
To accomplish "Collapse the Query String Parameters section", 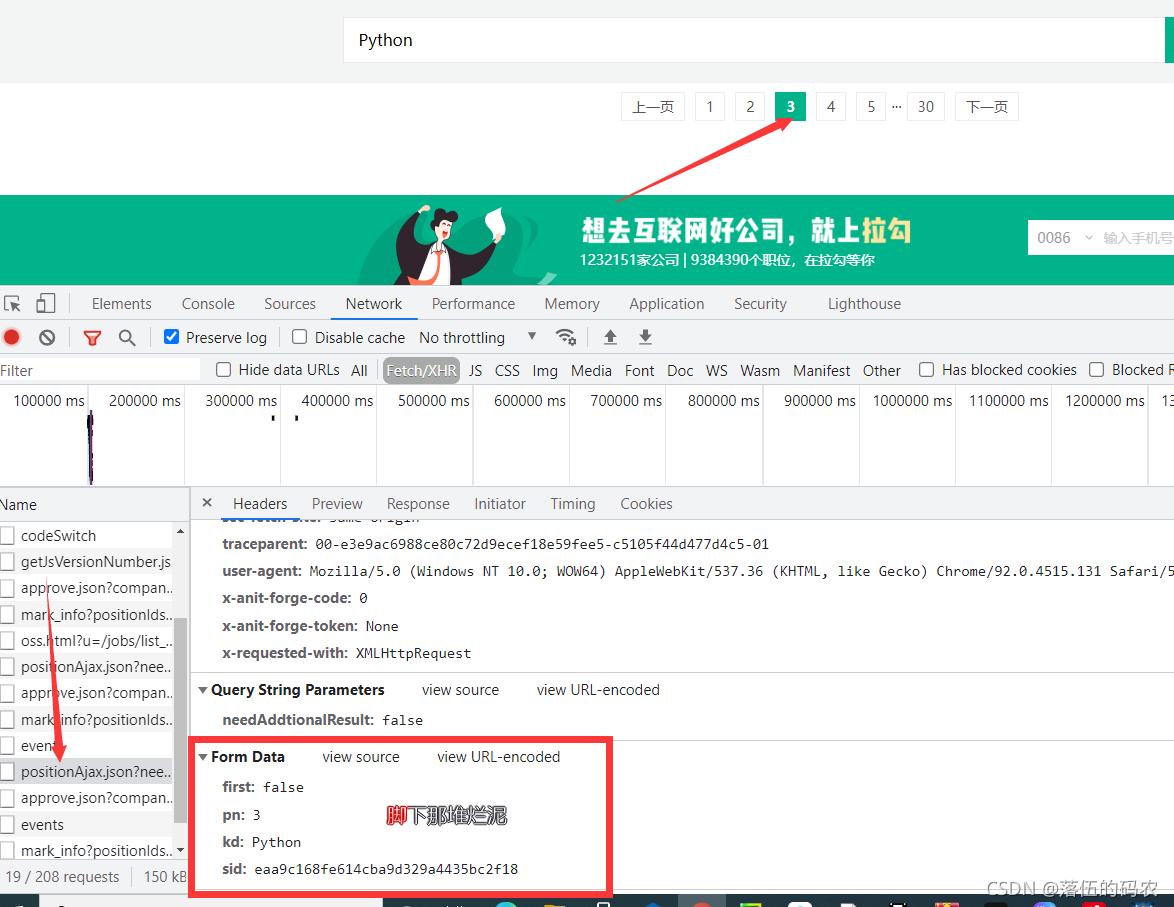I will click(203, 689).
